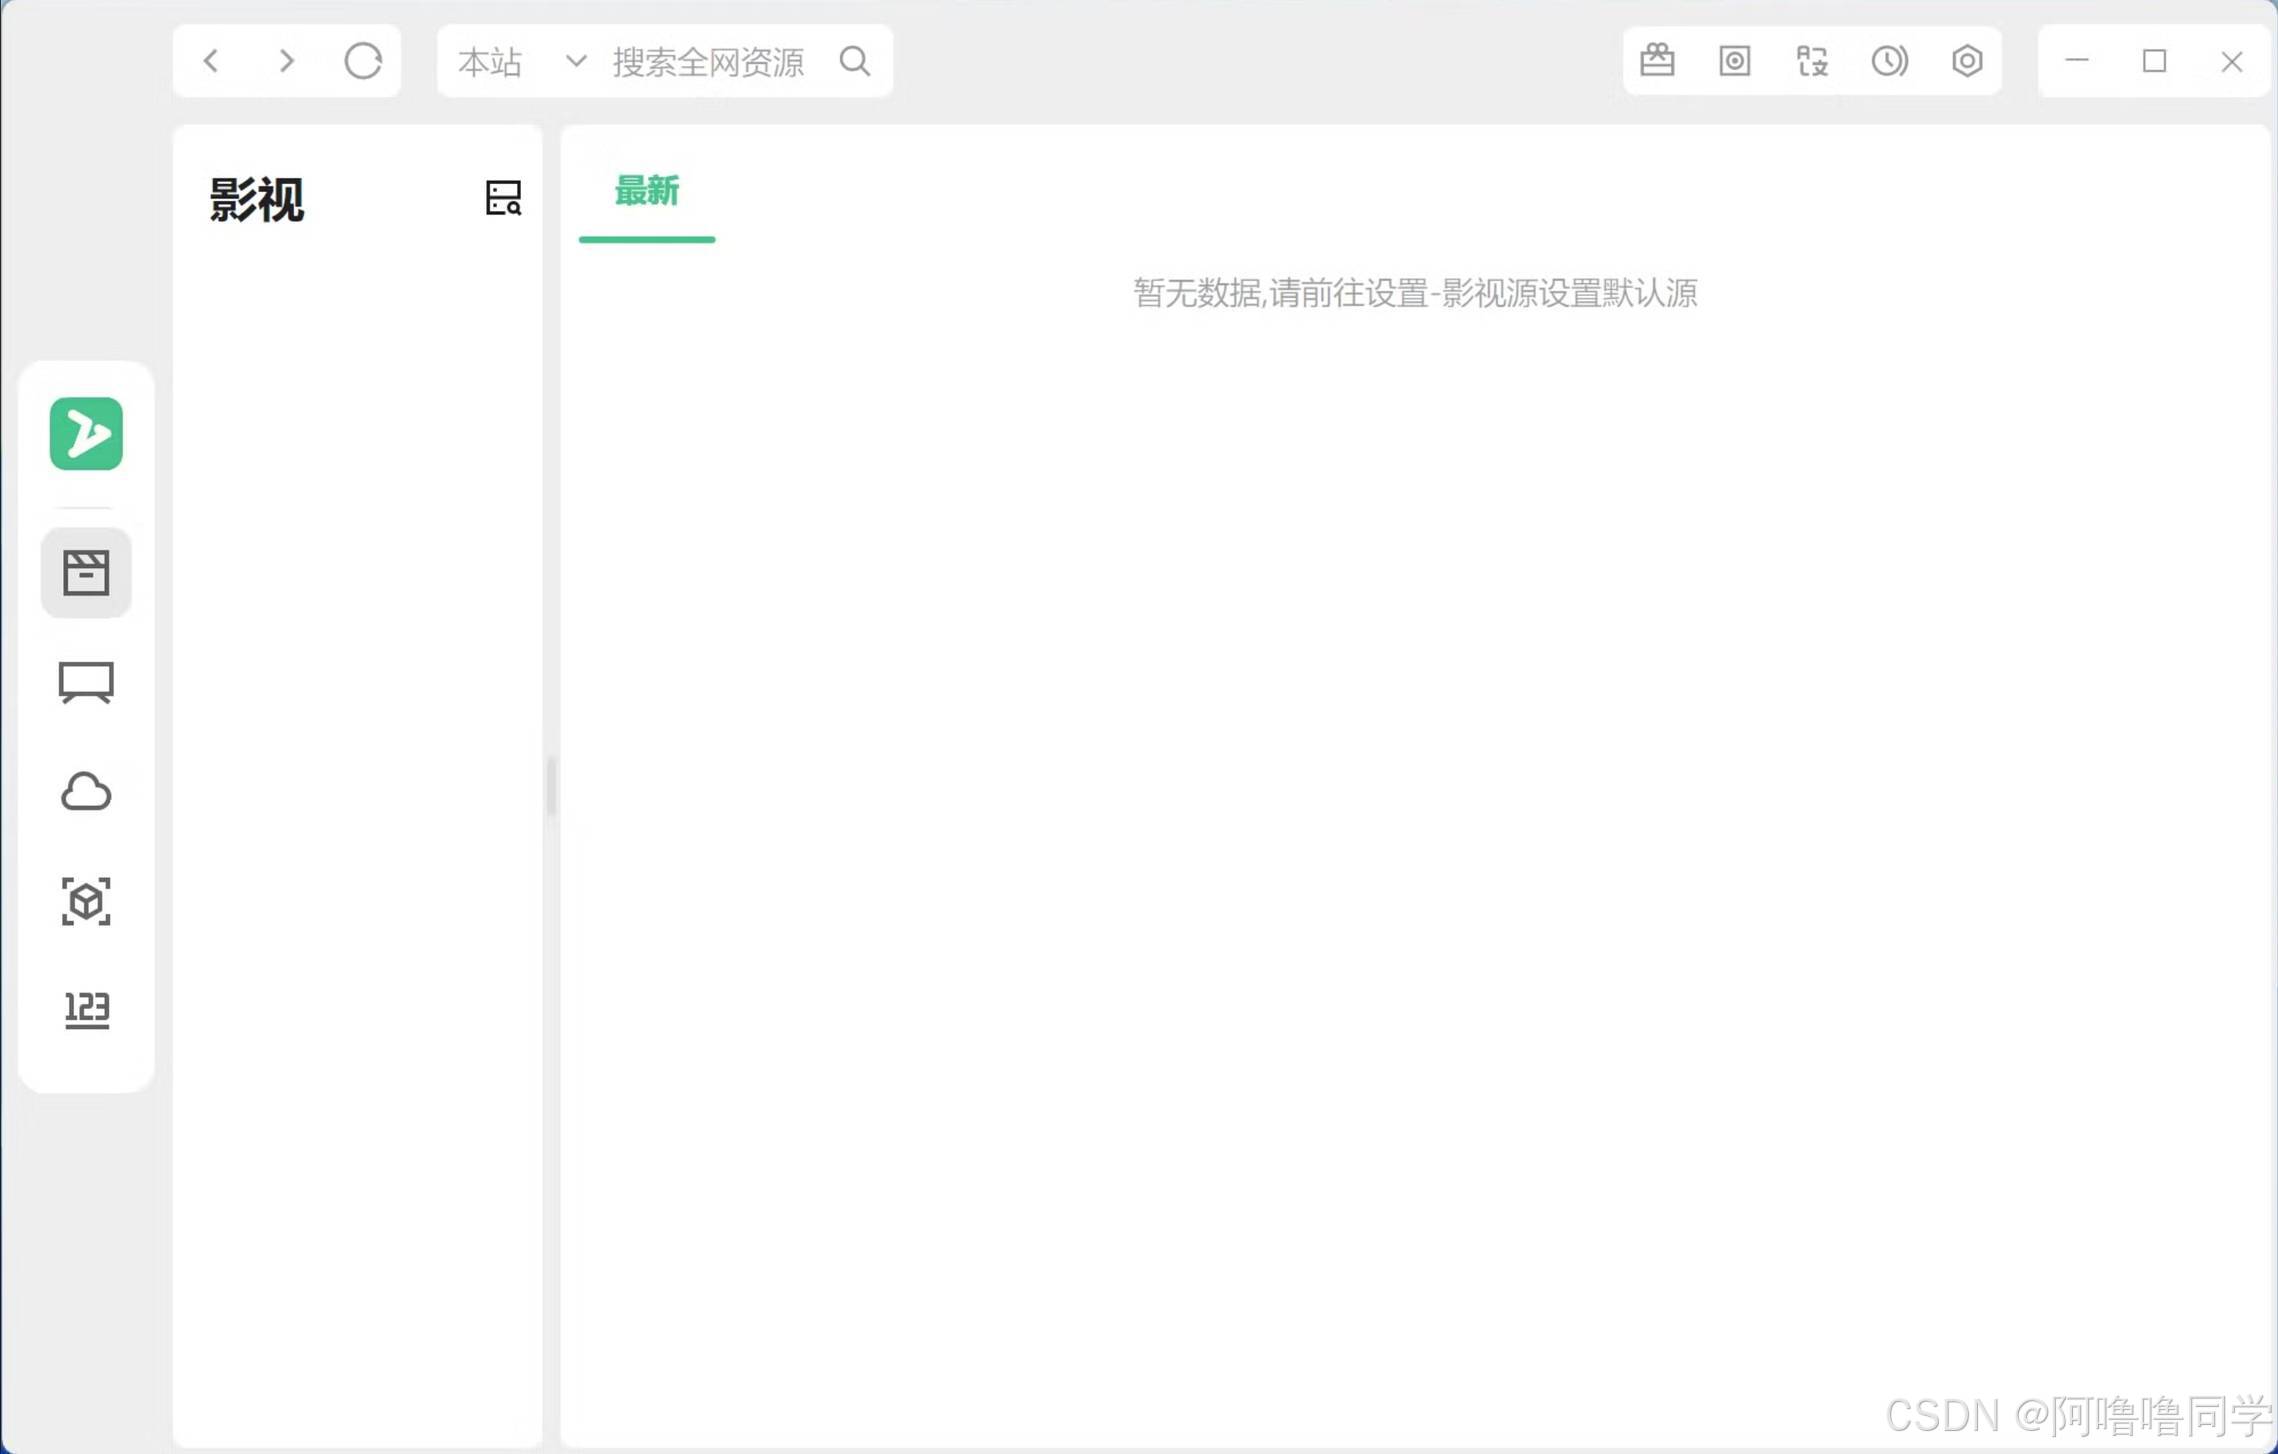Open the hexagon settings icon
The height and width of the screenshot is (1454, 2278).
click(1966, 61)
